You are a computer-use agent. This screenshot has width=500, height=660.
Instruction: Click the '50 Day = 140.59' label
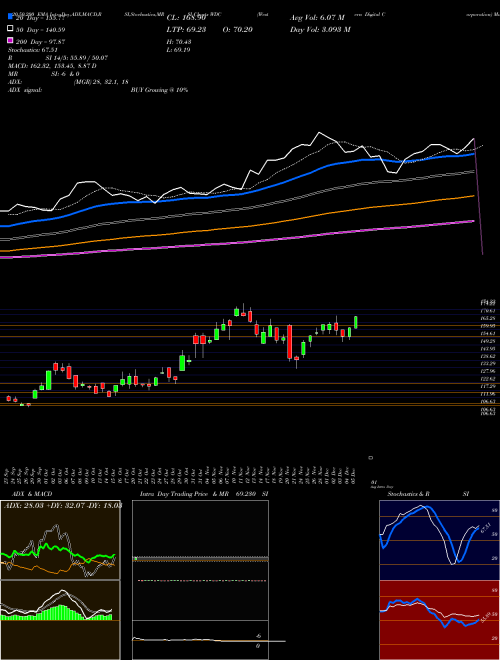coord(40,30)
